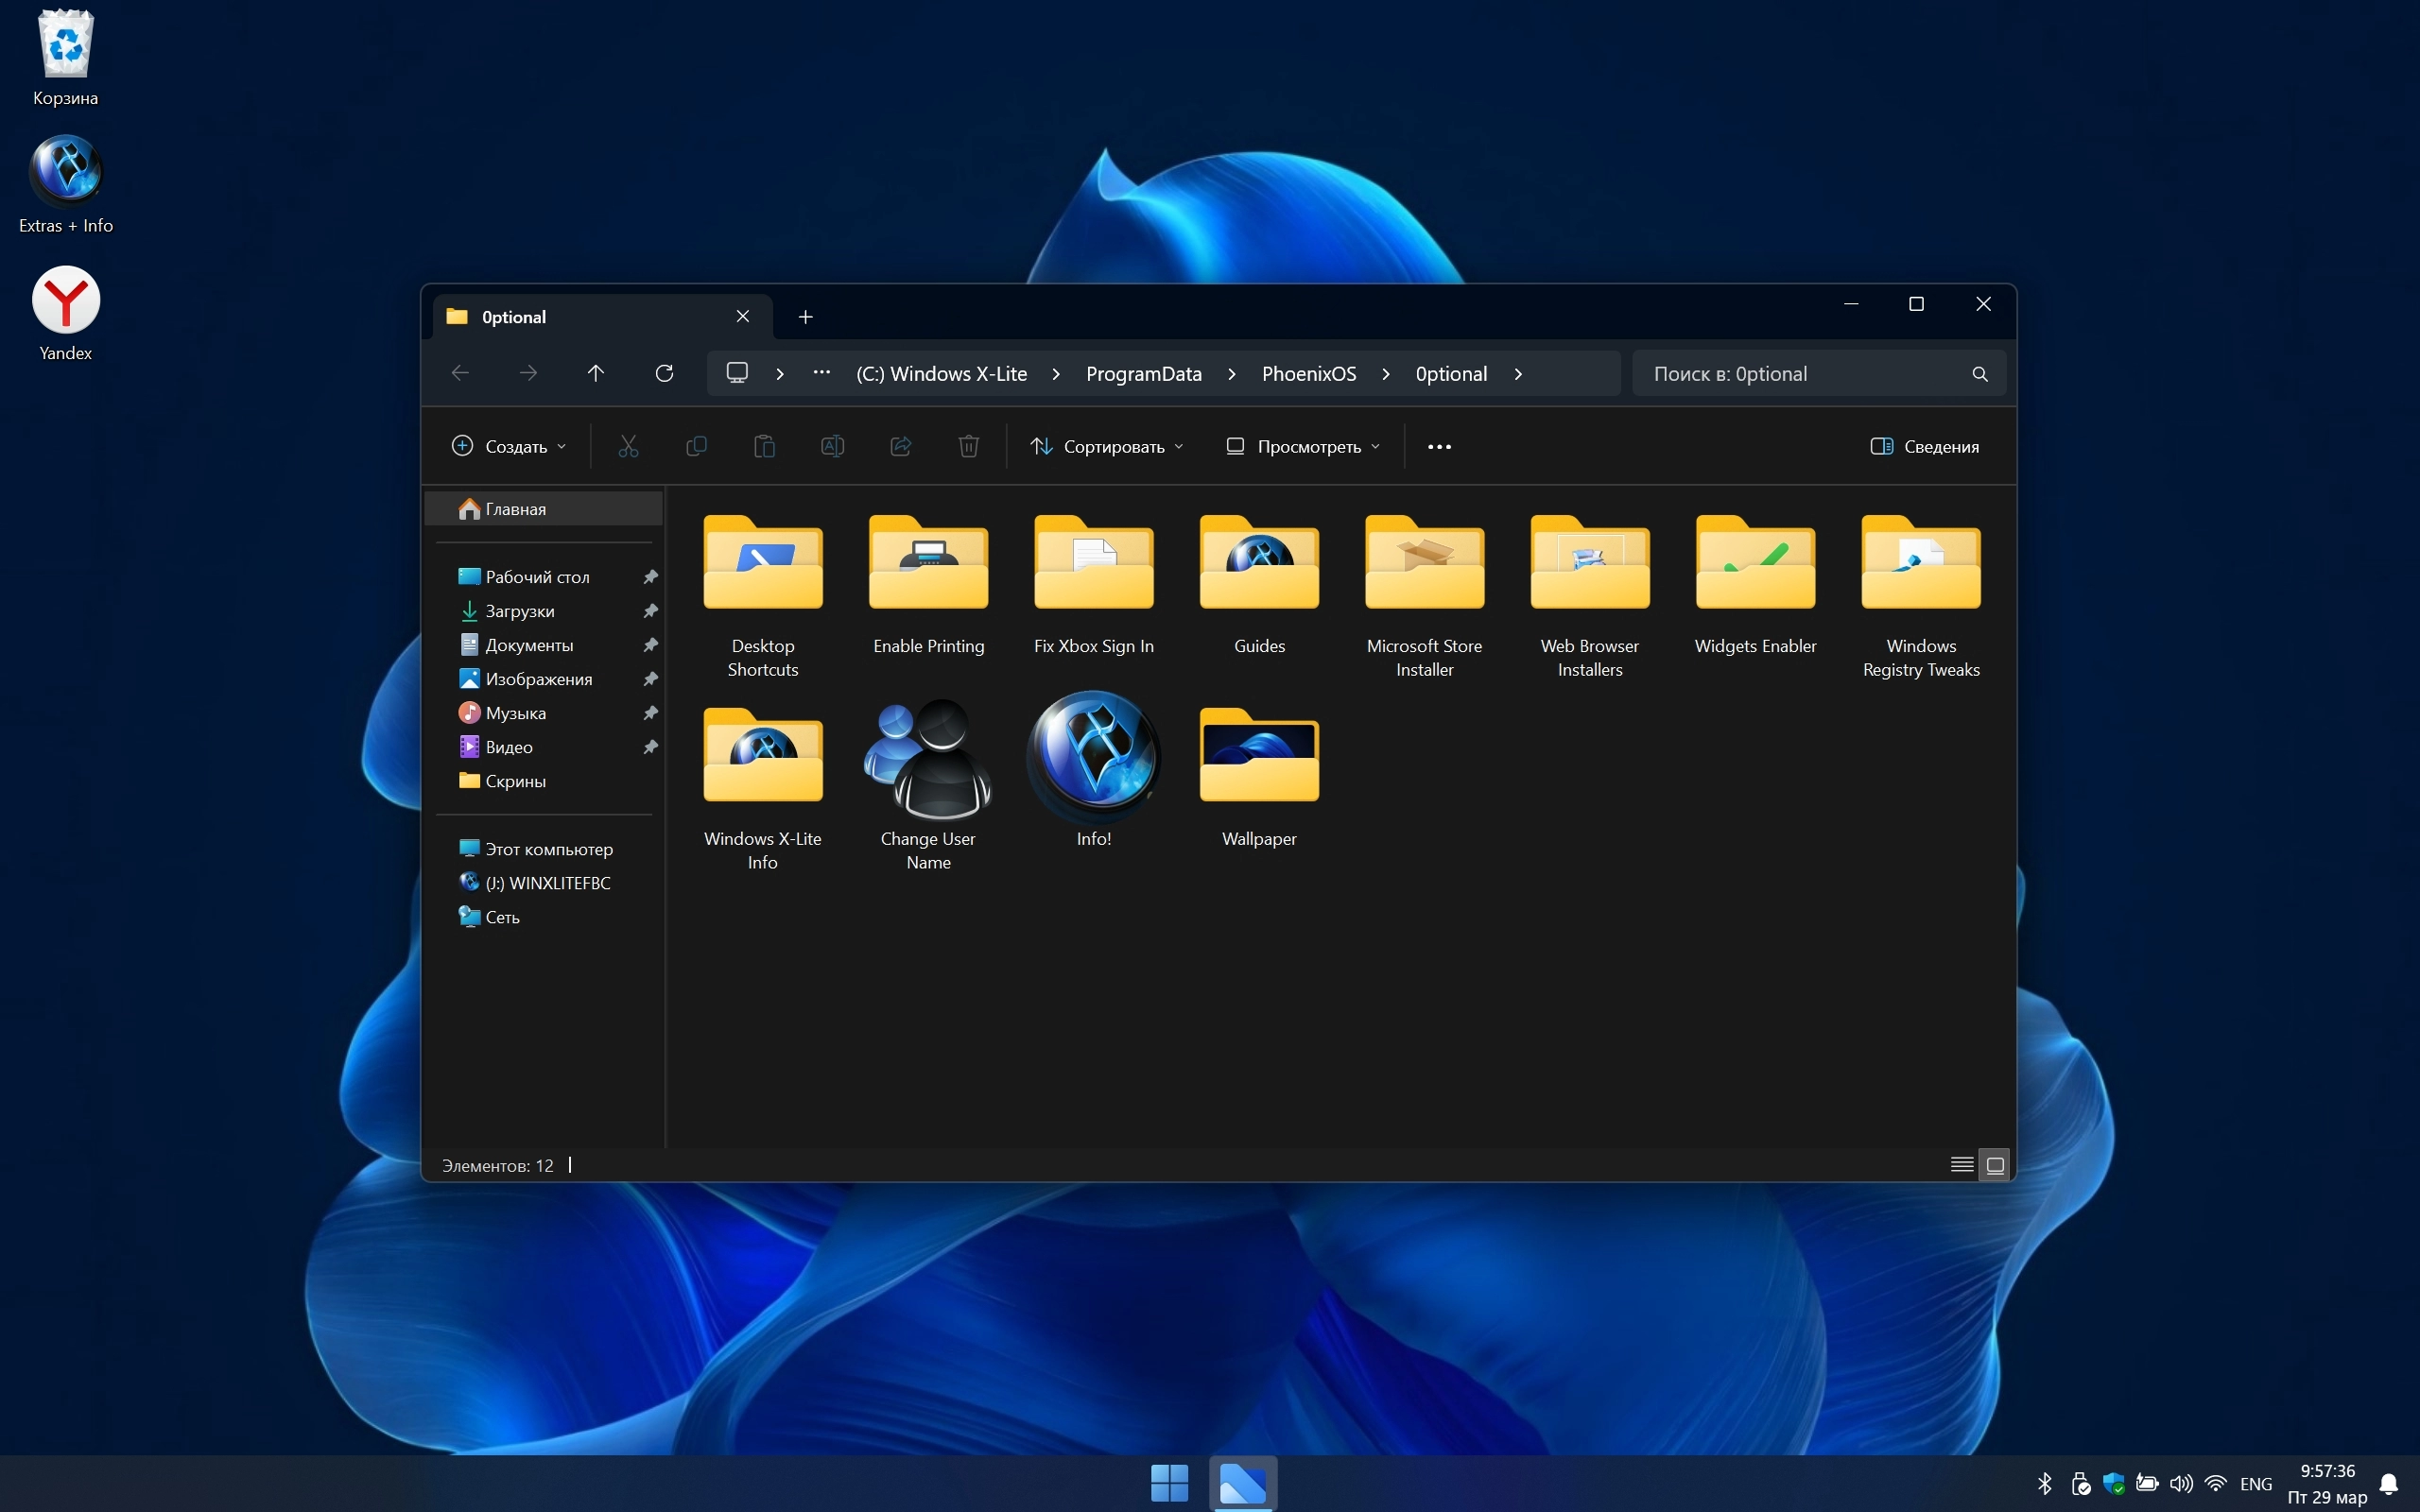The height and width of the screenshot is (1512, 2420).
Task: Open the Создать new item dropdown
Action: [509, 446]
